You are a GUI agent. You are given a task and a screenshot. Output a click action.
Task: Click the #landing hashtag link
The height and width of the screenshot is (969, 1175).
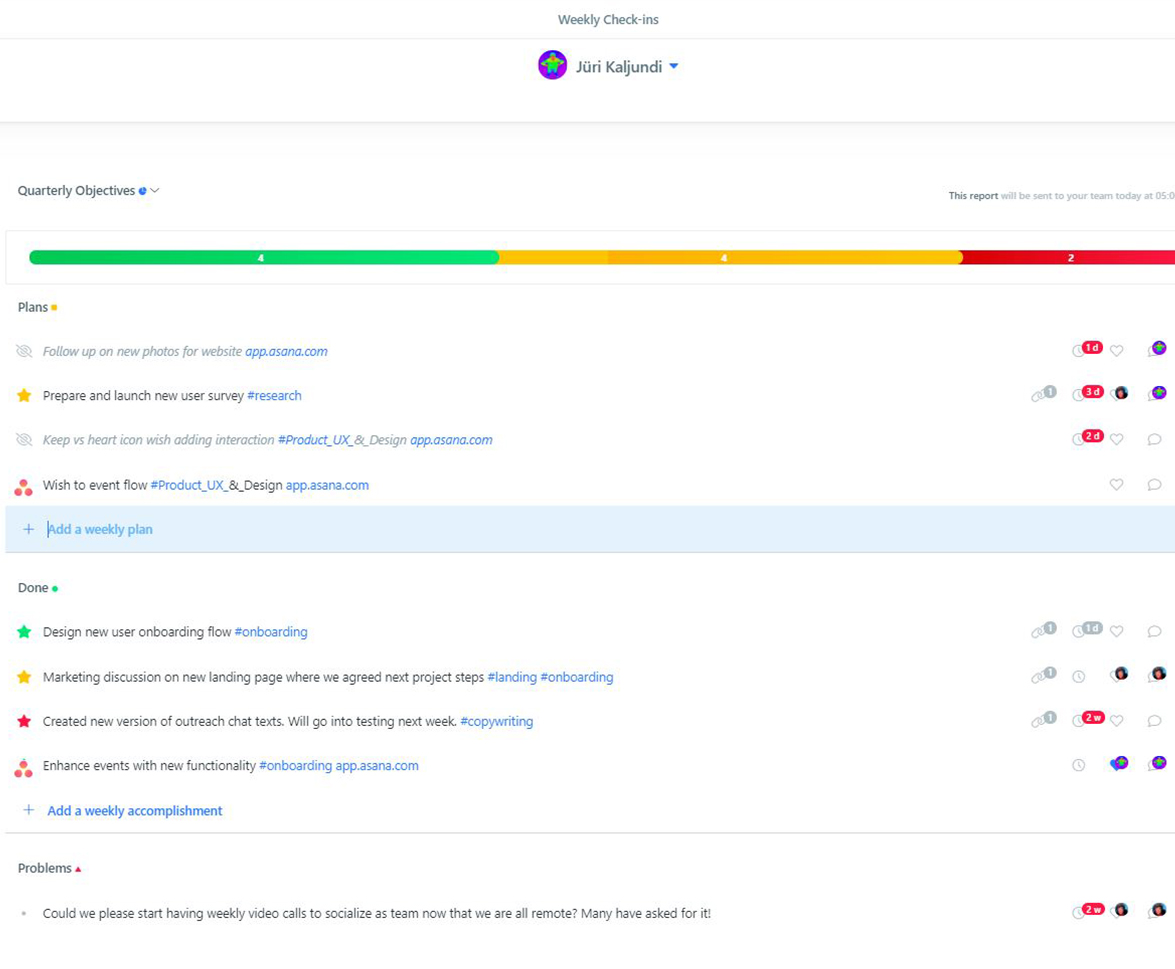click(512, 677)
